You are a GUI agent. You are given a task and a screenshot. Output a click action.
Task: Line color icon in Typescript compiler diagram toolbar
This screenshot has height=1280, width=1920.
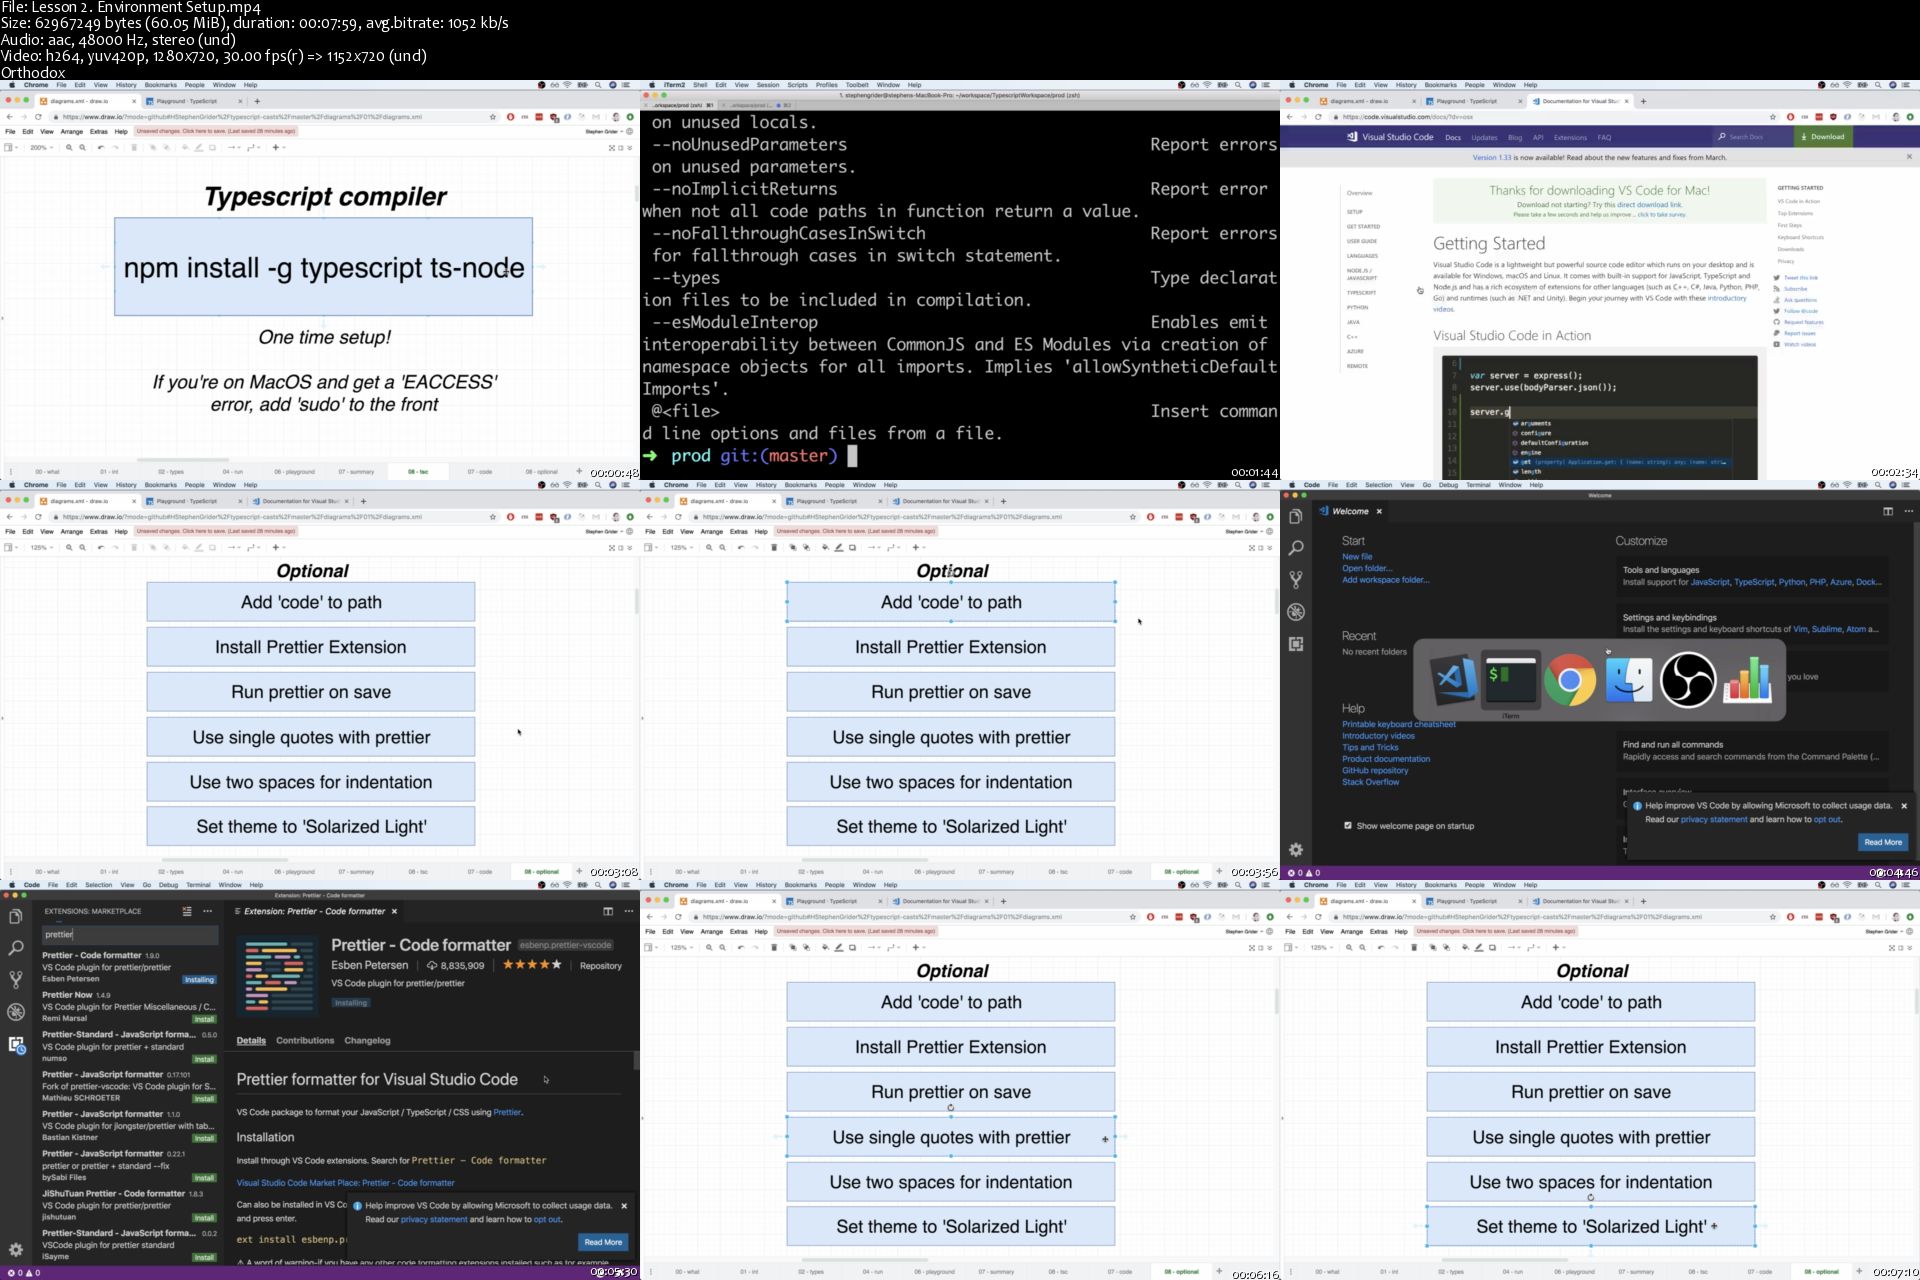coord(199,147)
